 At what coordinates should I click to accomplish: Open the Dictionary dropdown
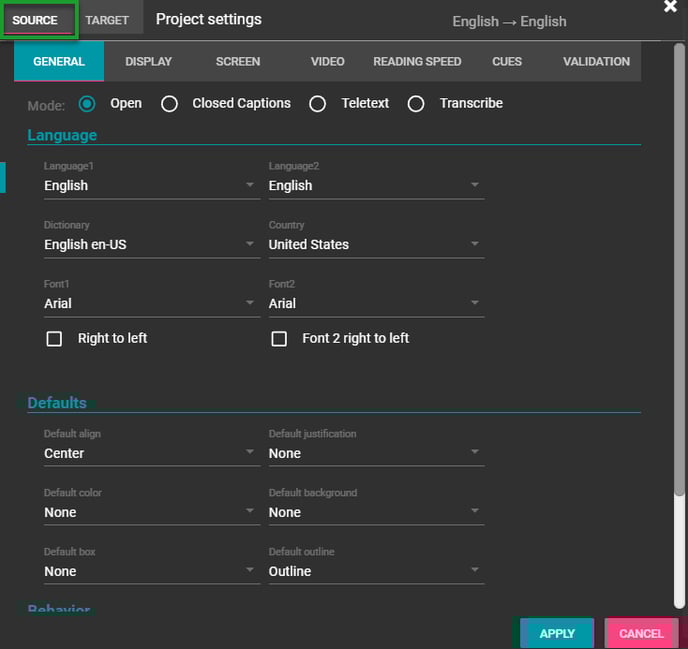[151, 245]
